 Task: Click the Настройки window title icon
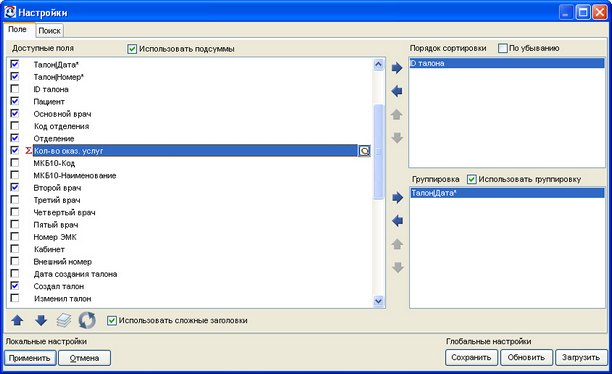point(10,12)
